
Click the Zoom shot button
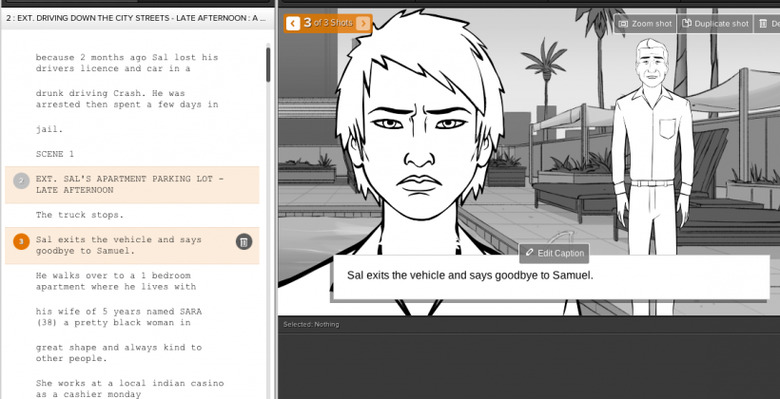(x=645, y=23)
